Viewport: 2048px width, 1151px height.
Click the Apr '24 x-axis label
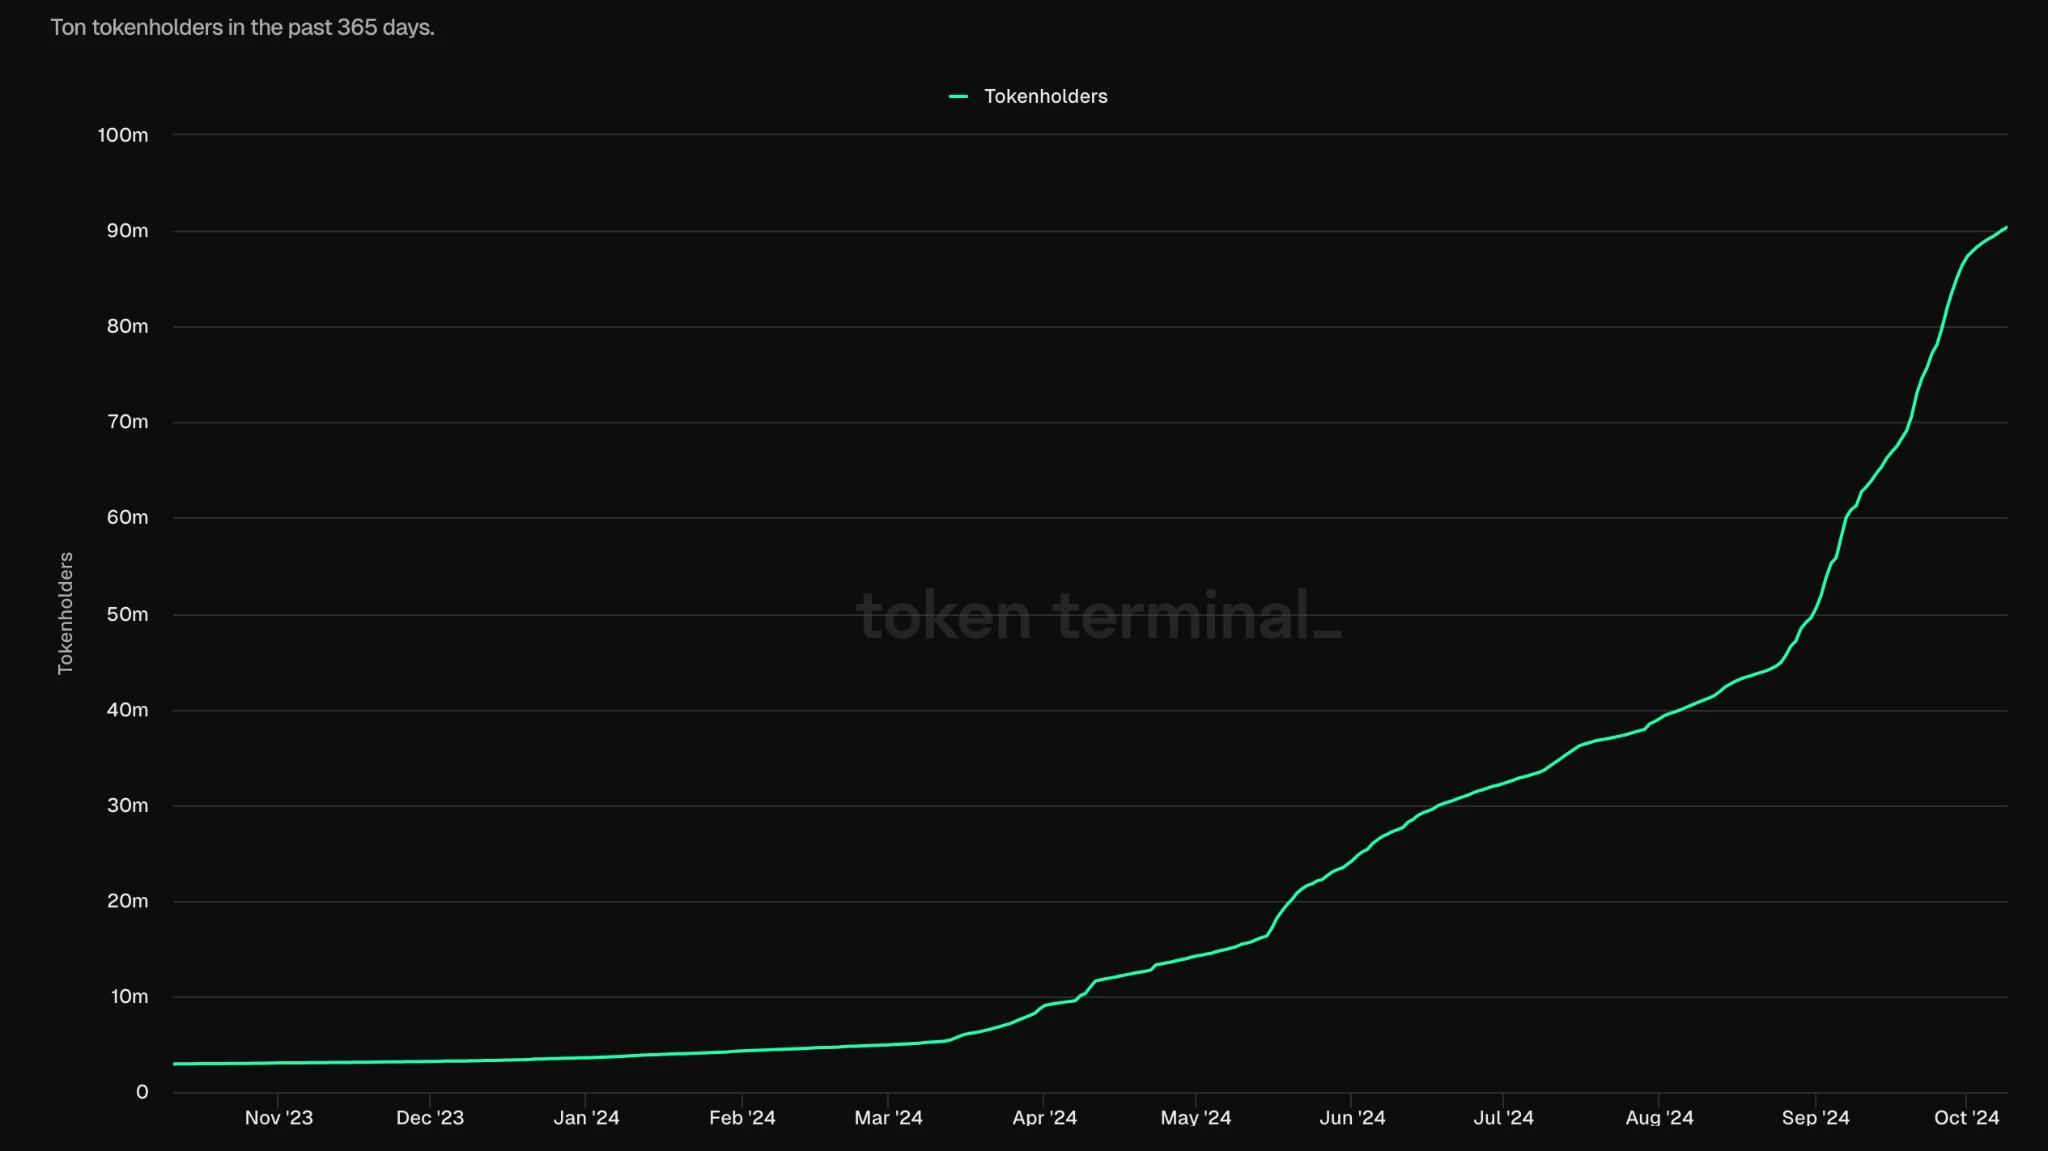tap(1044, 1118)
